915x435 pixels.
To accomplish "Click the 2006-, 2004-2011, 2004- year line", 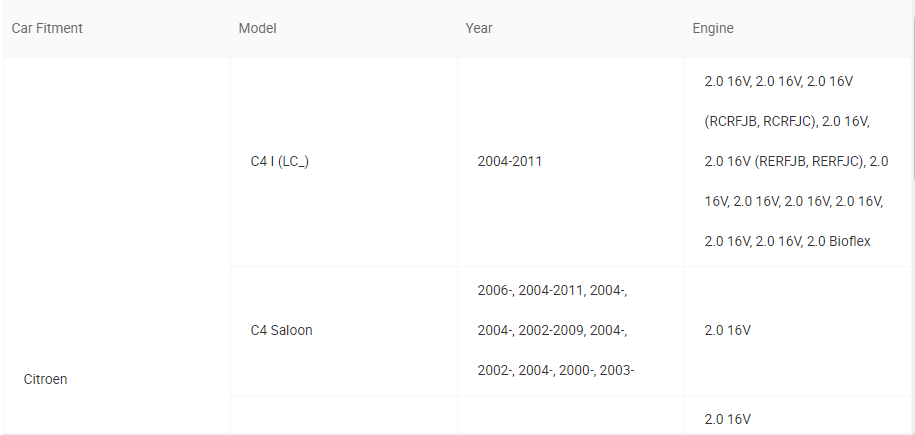I will pos(552,290).
